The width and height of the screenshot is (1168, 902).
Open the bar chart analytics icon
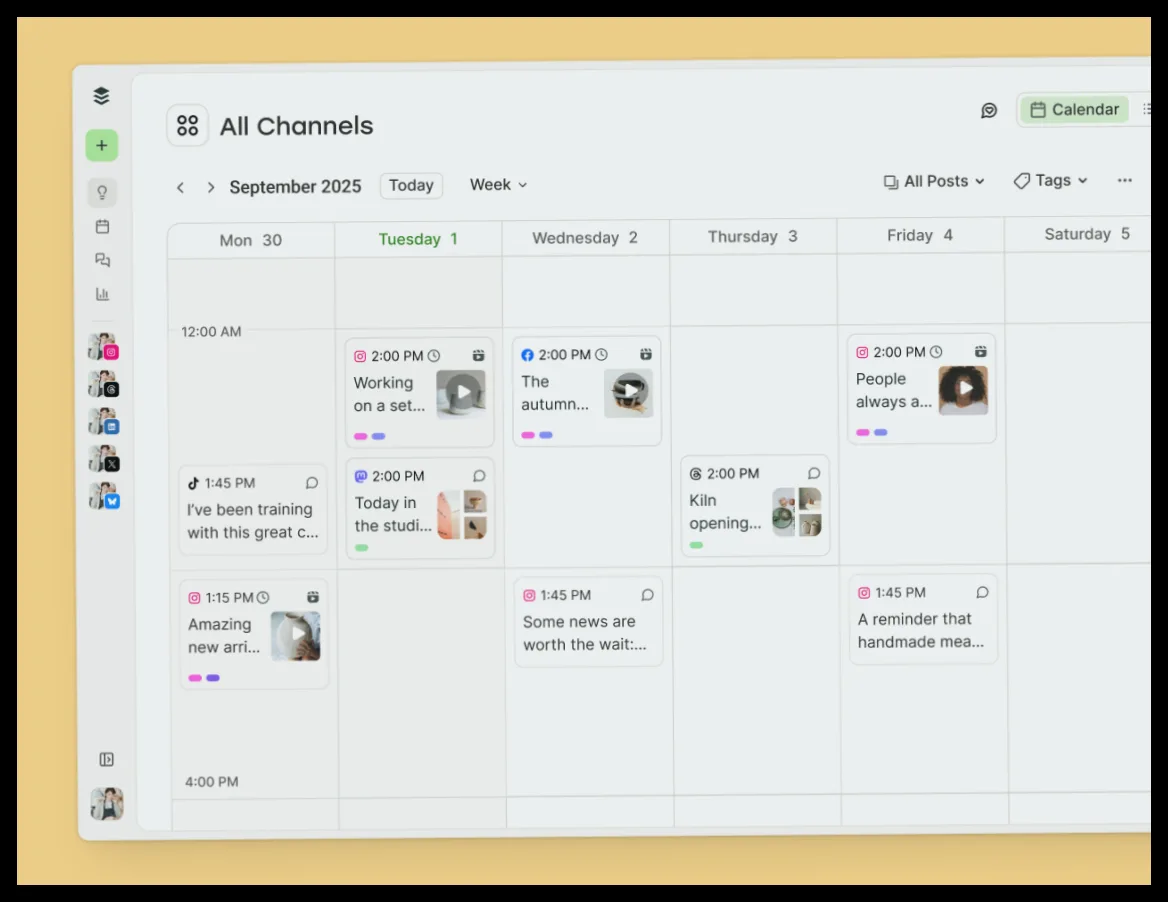click(x=103, y=294)
